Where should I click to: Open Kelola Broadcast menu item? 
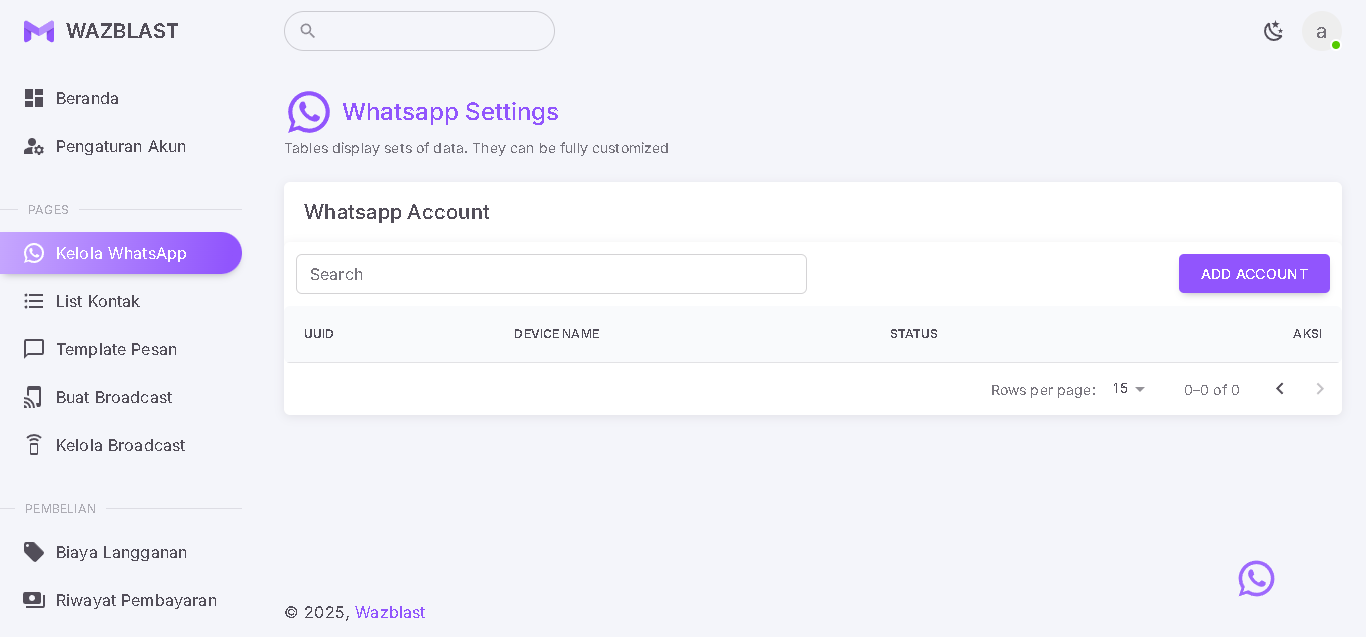point(121,445)
